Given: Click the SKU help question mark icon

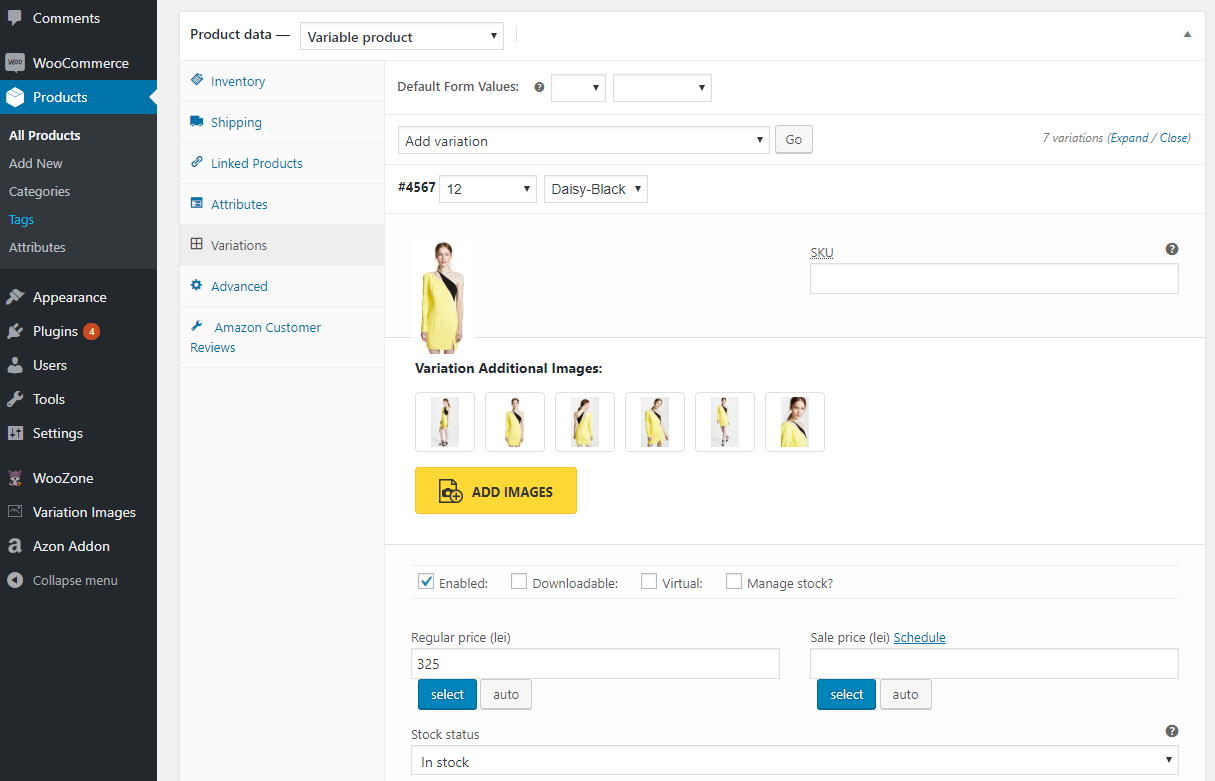Looking at the screenshot, I should pyautogui.click(x=1172, y=249).
